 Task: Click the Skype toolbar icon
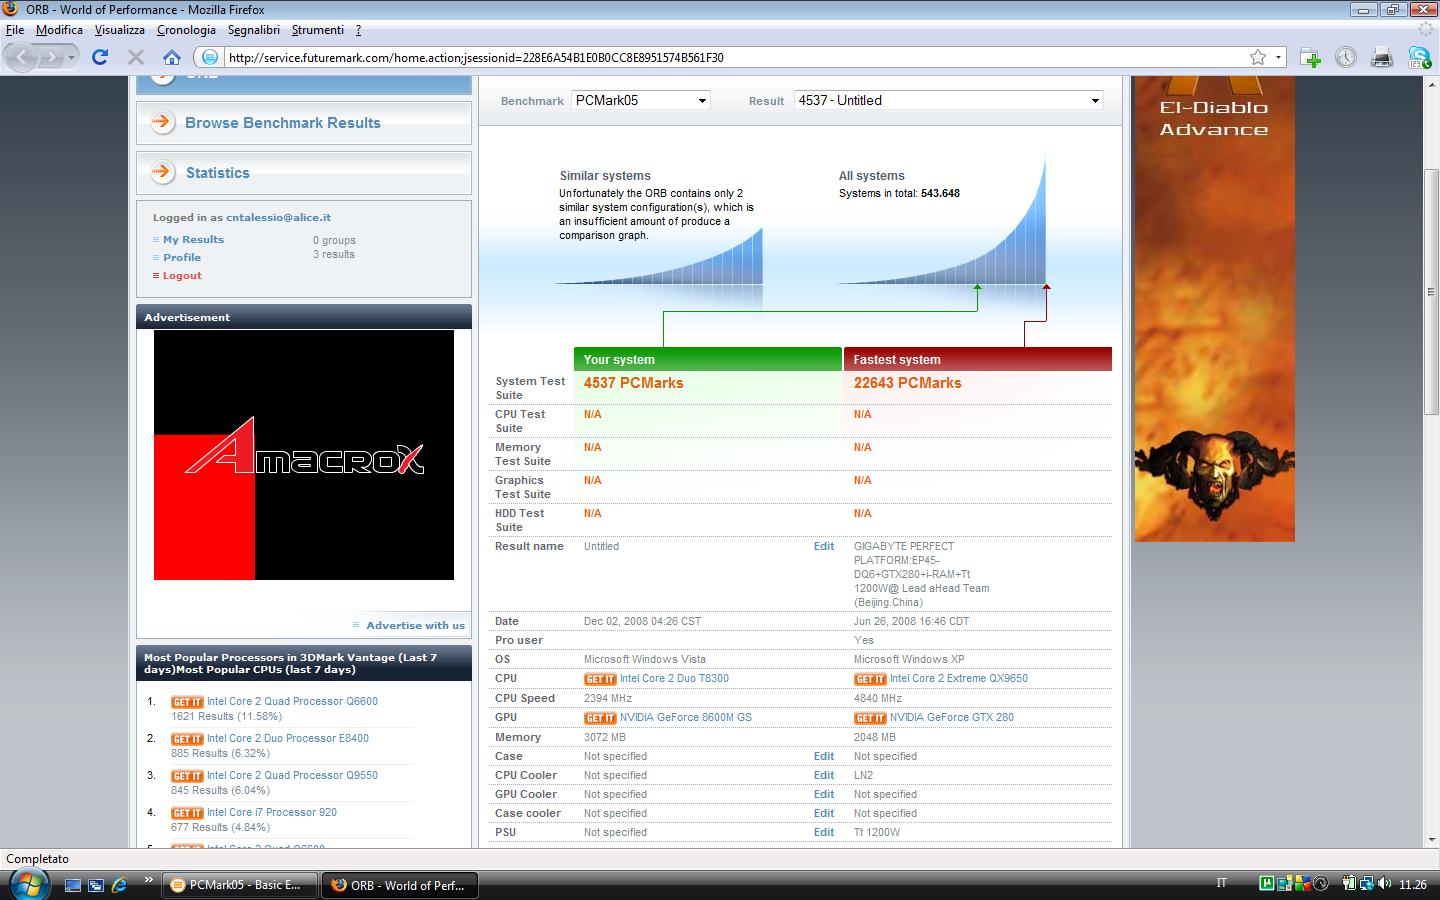coord(1419,57)
